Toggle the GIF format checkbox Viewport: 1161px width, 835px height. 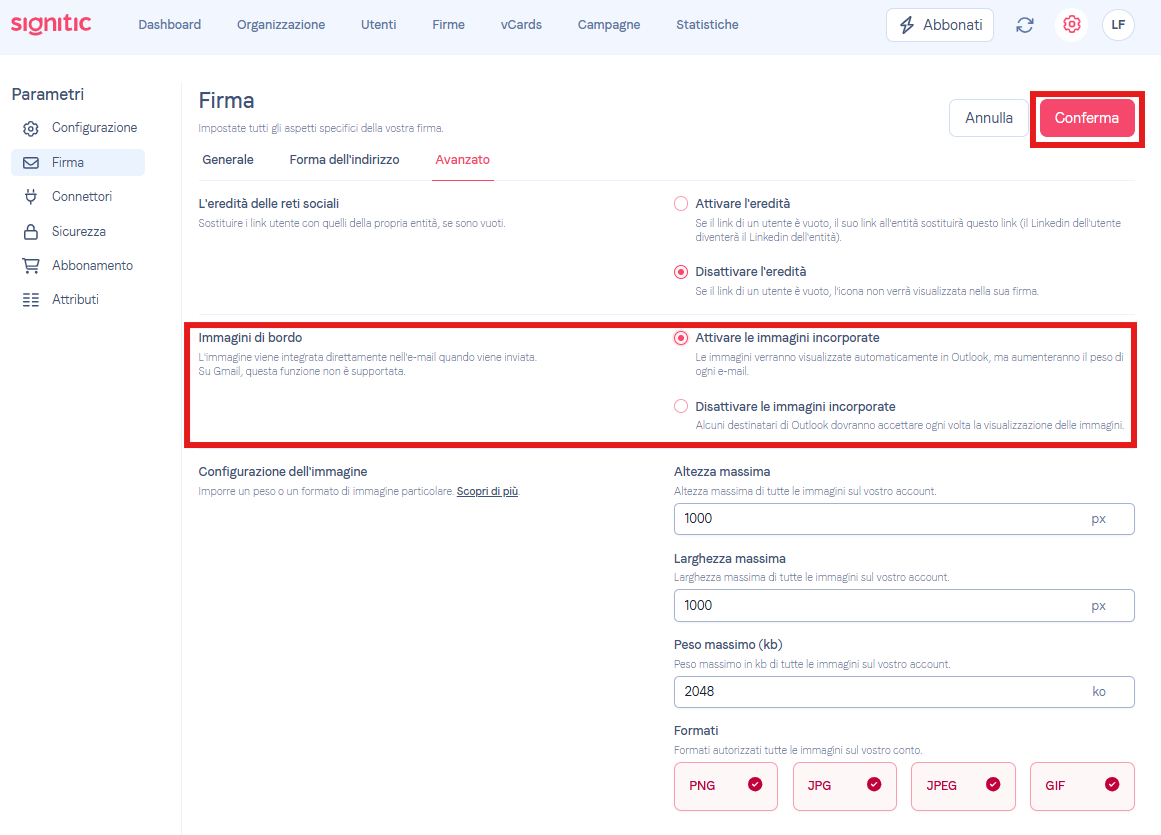(1082, 786)
